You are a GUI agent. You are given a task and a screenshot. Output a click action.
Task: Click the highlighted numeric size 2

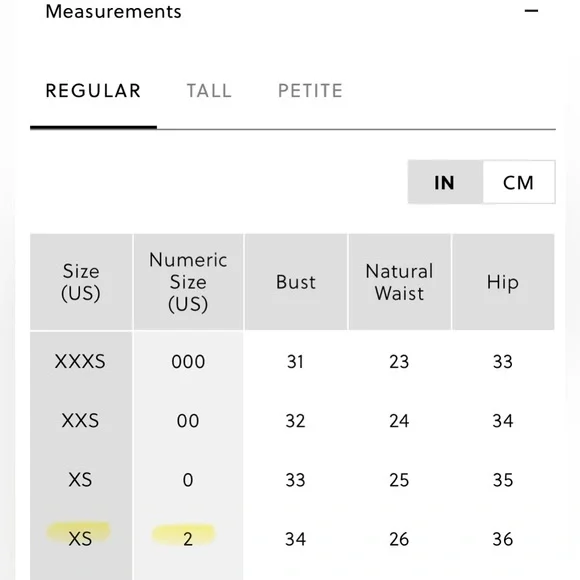(x=188, y=539)
